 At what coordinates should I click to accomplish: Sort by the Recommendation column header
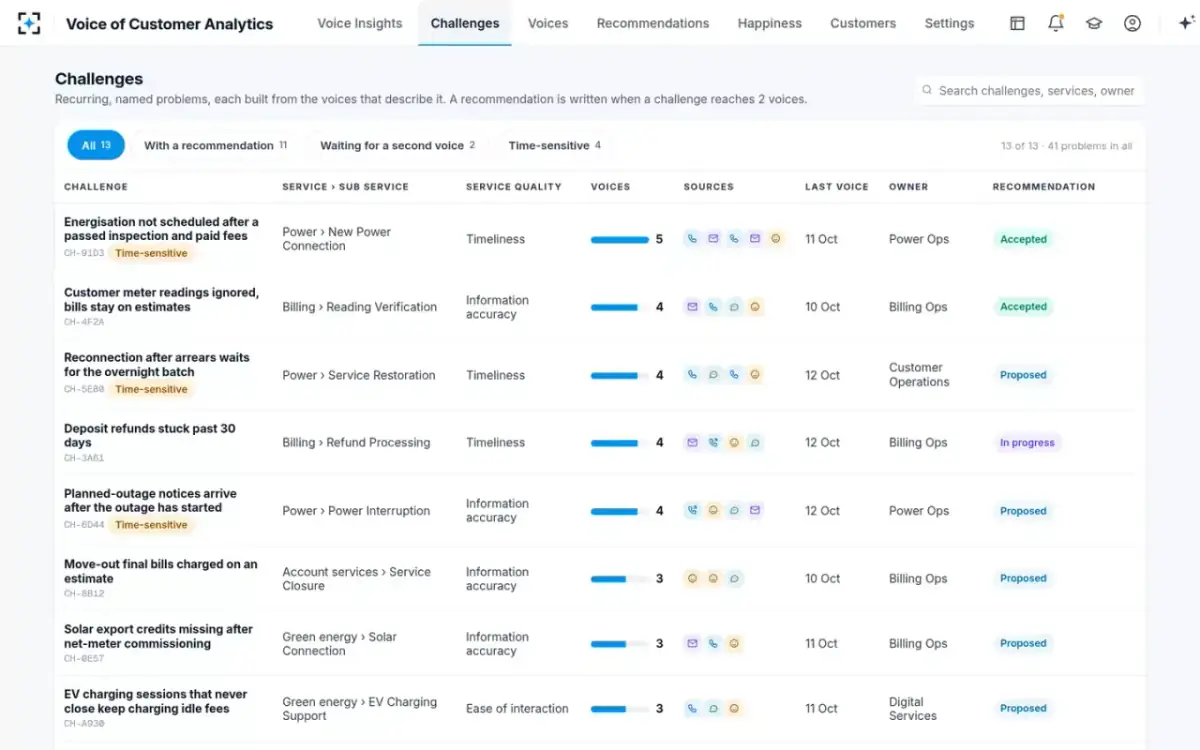pyautogui.click(x=1044, y=187)
